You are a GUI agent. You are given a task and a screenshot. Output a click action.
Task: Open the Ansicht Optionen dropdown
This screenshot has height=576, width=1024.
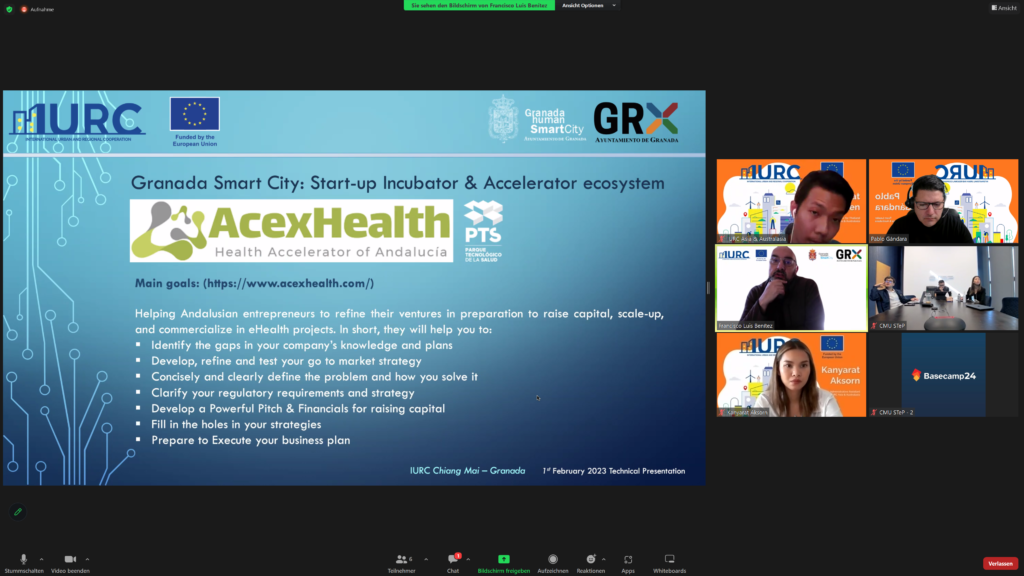pyautogui.click(x=588, y=5)
